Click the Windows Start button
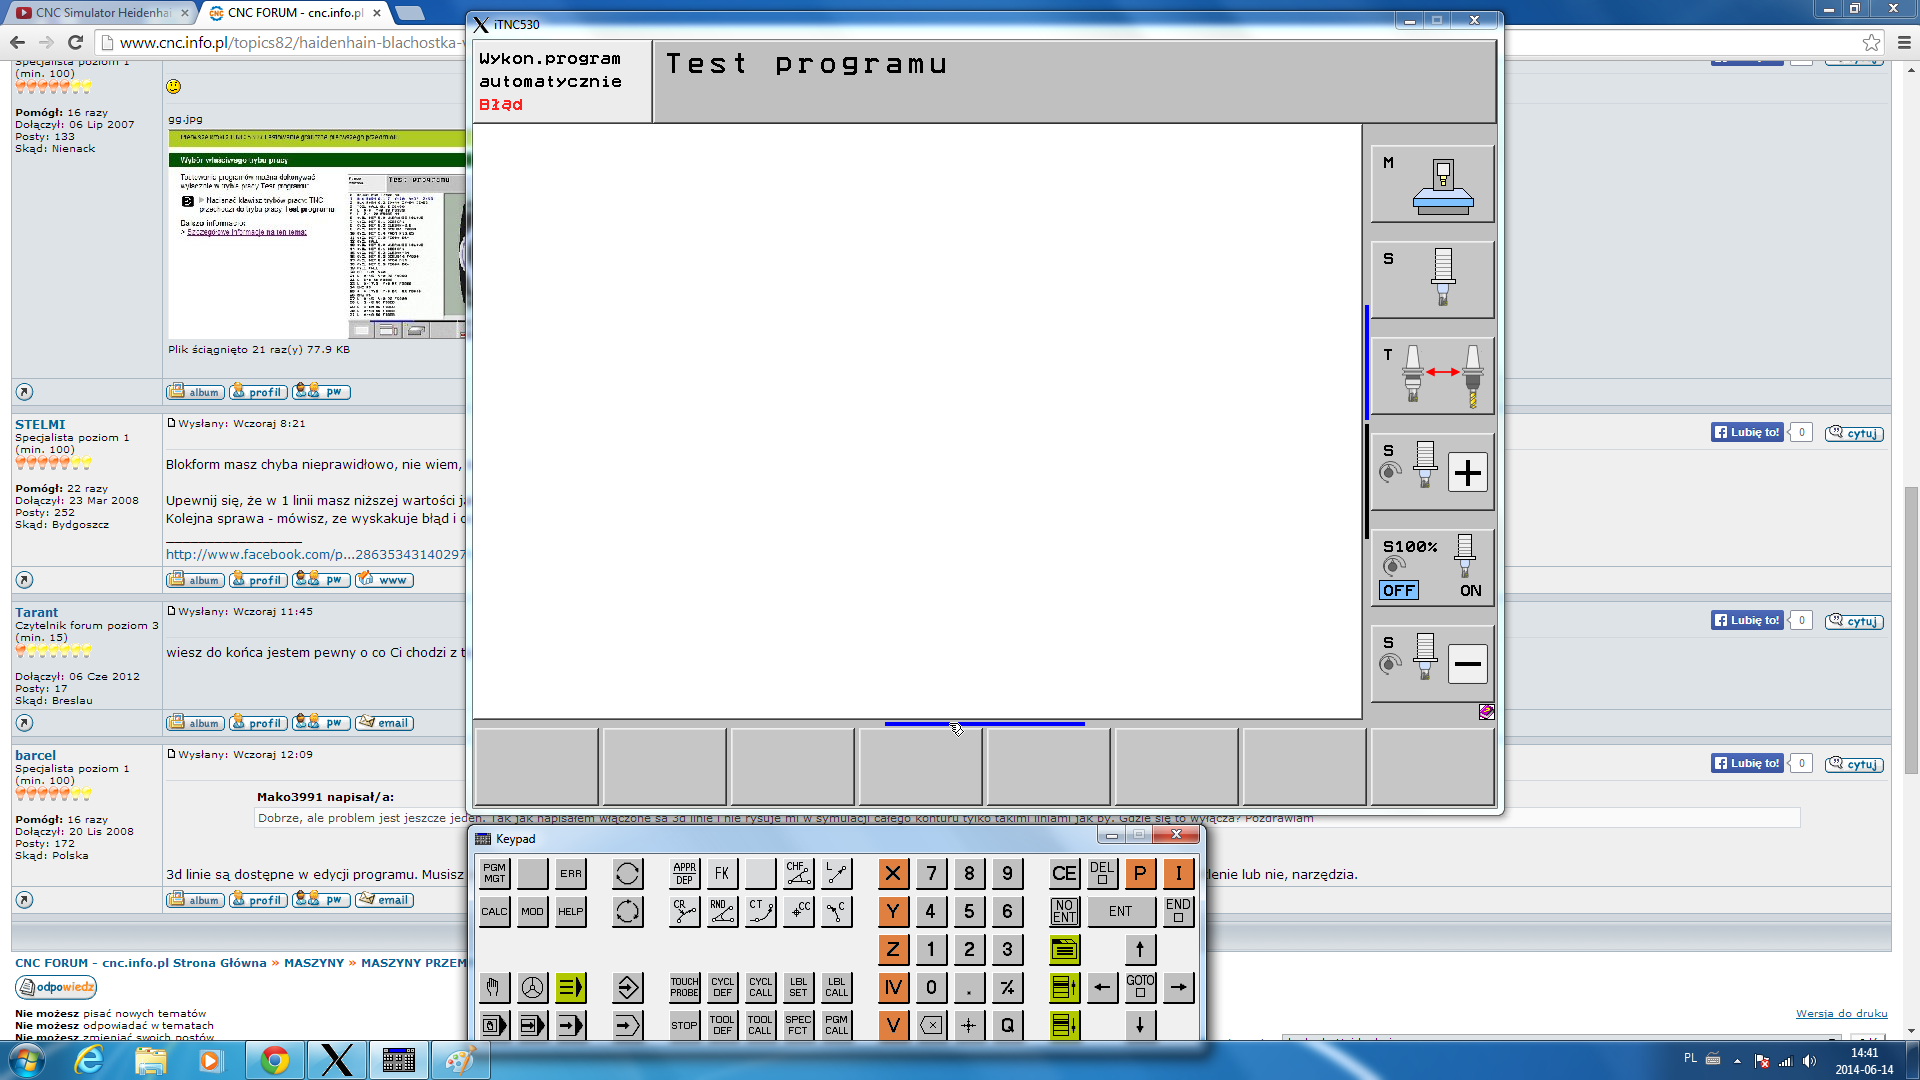 pos(27,1060)
